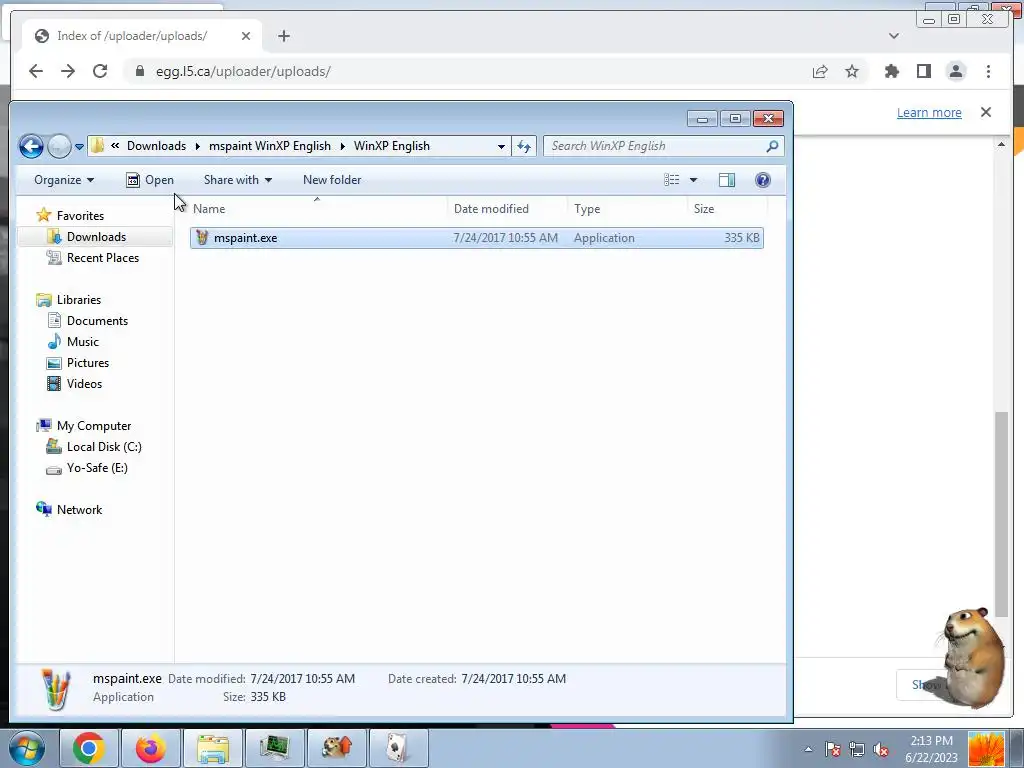Open Chrome's tab search chevron

click(893, 36)
